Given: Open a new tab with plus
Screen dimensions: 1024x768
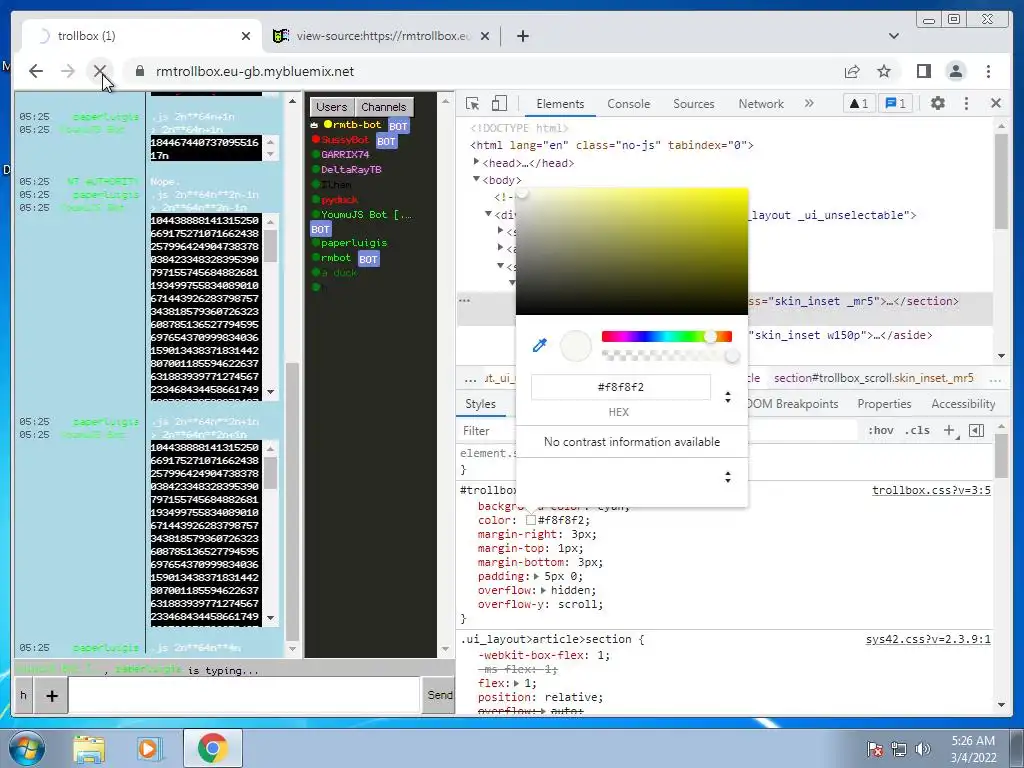Looking at the screenshot, I should [522, 36].
